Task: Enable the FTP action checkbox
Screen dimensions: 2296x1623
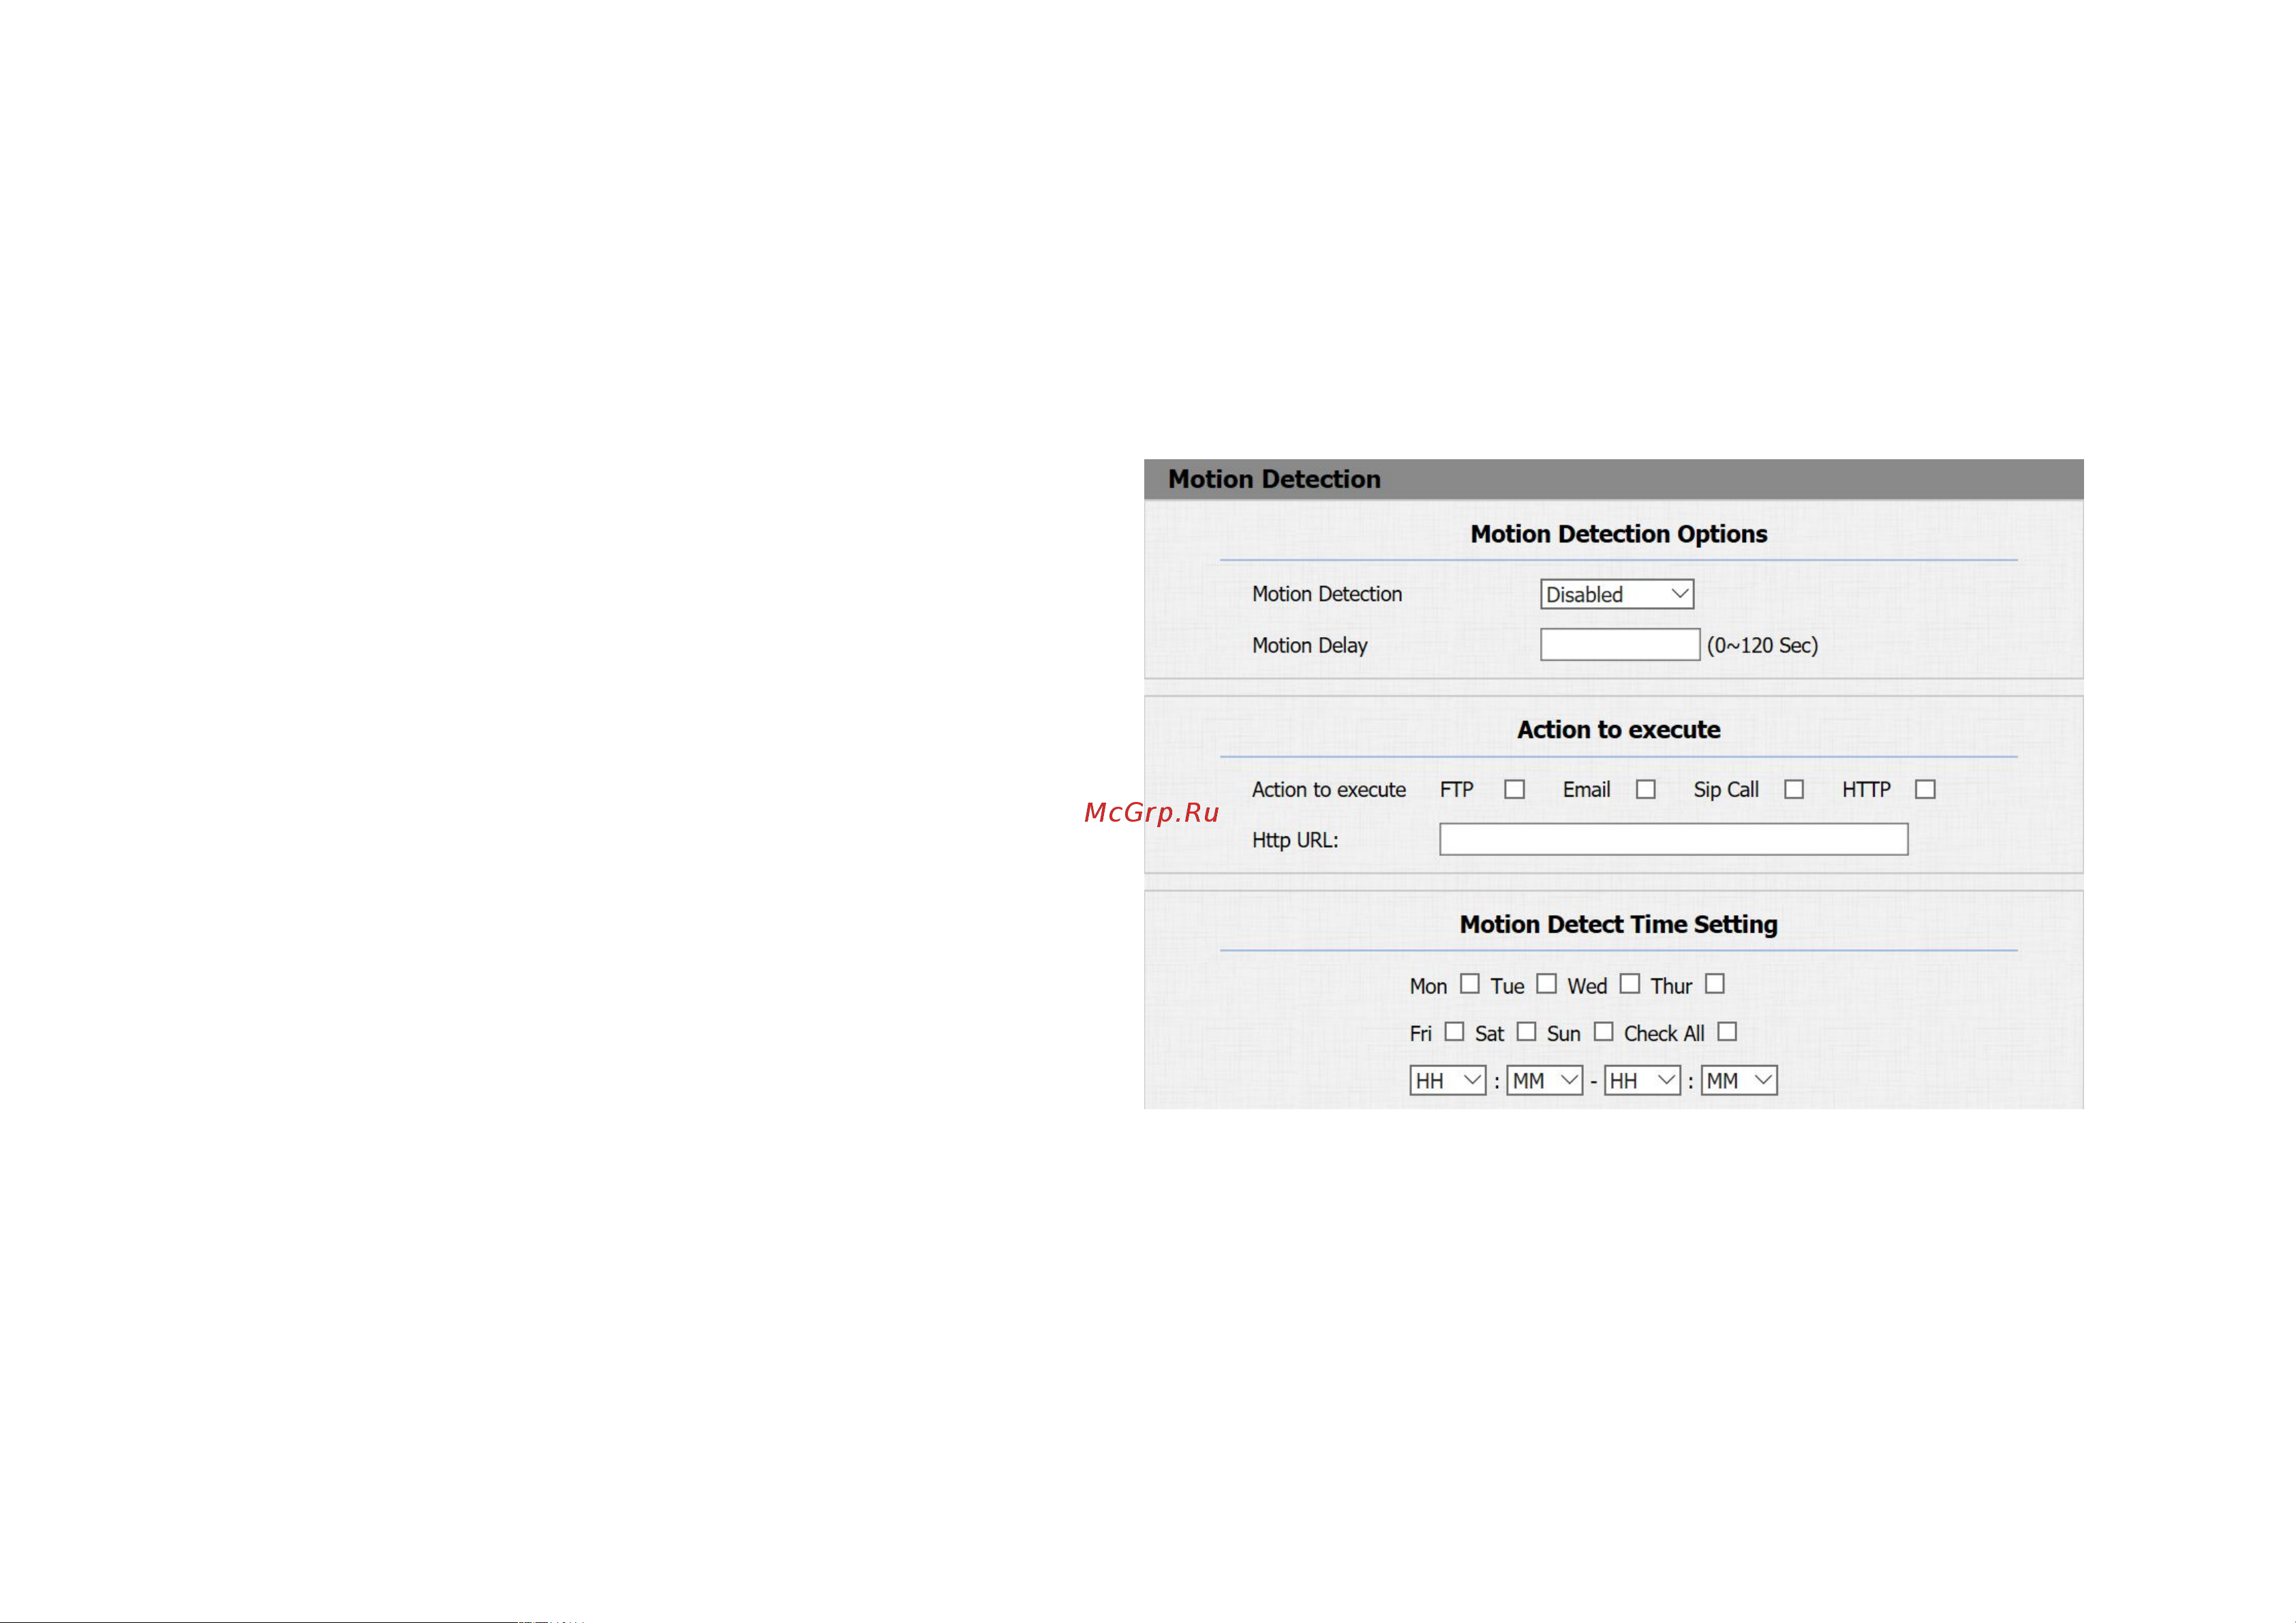Action: [1514, 790]
